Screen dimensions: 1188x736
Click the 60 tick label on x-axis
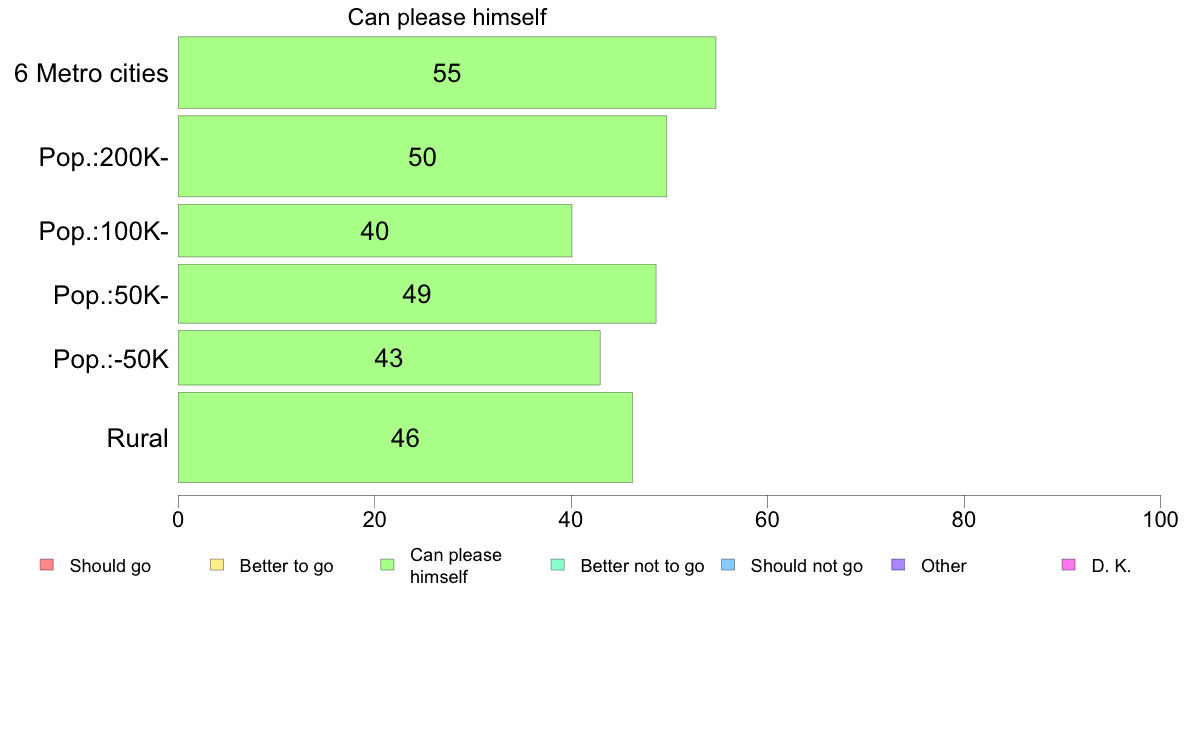pyautogui.click(x=768, y=519)
